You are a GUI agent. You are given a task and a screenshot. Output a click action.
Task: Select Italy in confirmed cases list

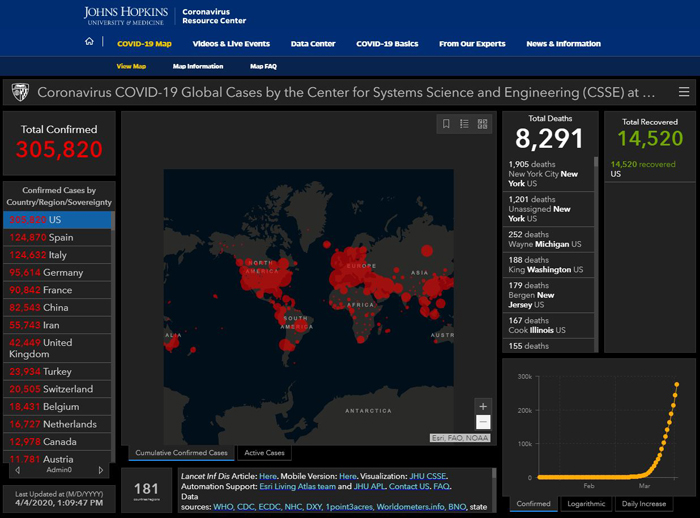57,255
